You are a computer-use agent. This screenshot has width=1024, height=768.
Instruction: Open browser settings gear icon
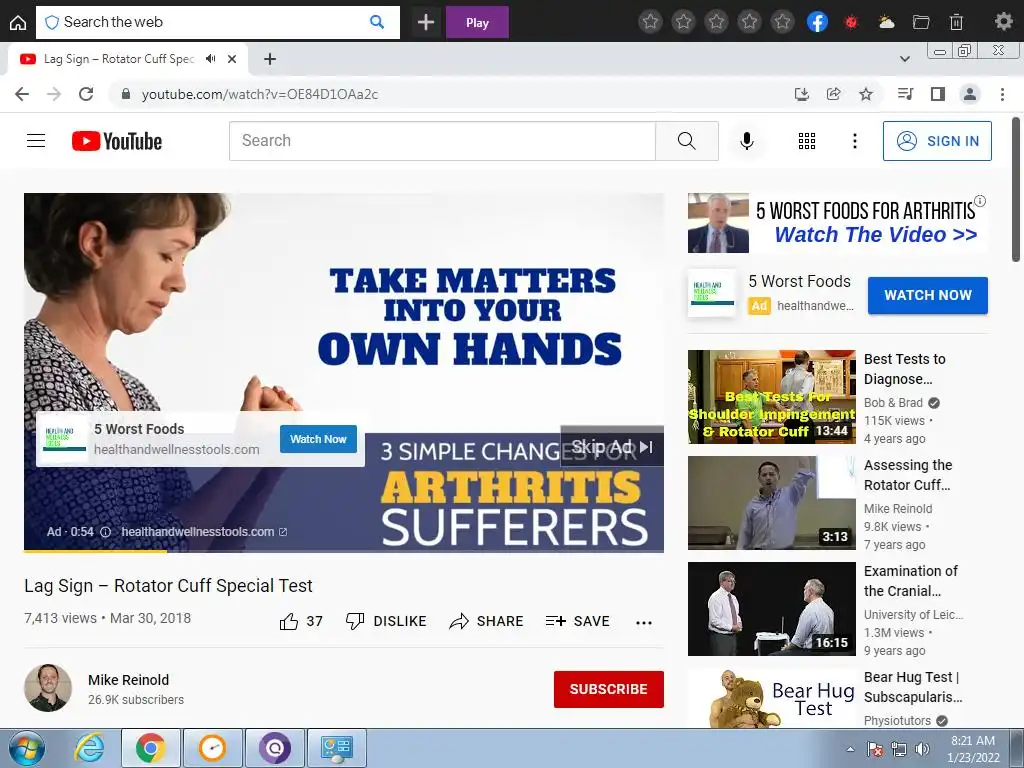[1003, 22]
